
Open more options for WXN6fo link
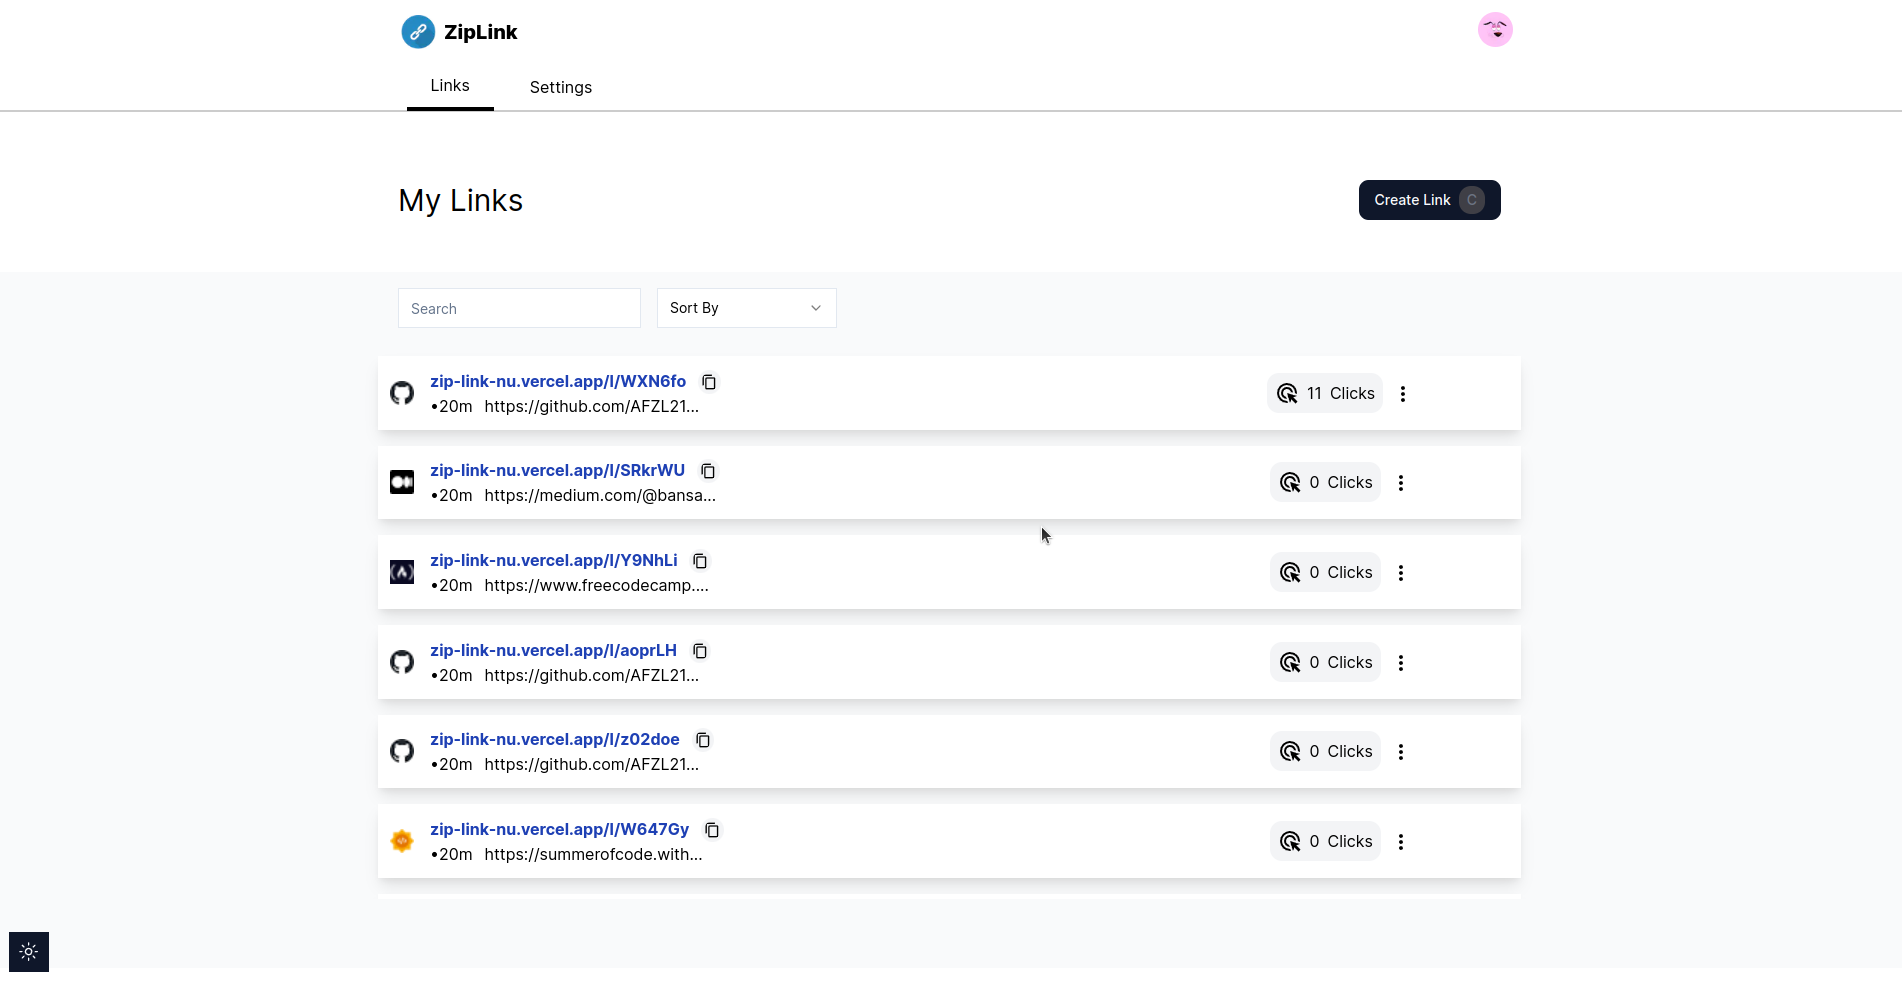click(1403, 394)
